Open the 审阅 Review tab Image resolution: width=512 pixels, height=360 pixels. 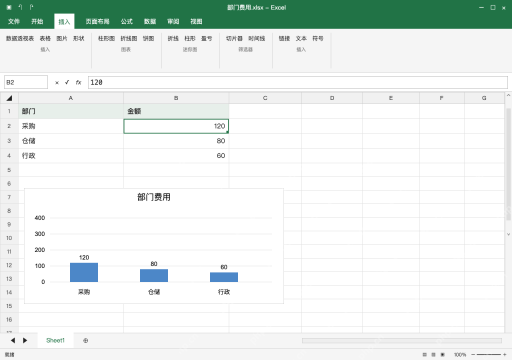click(x=173, y=22)
